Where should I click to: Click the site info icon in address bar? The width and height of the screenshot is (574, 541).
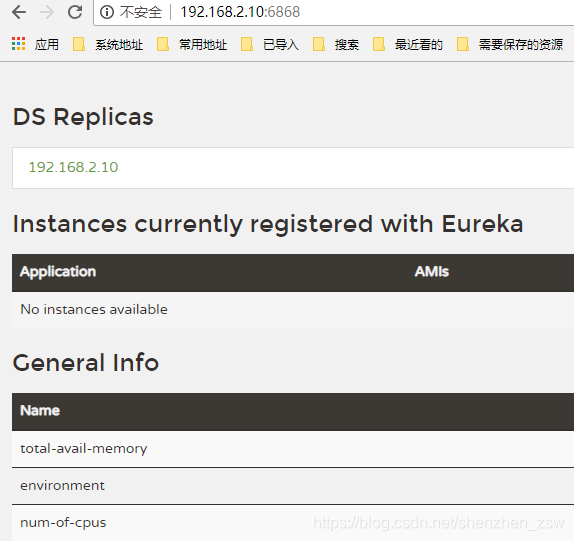(x=107, y=12)
